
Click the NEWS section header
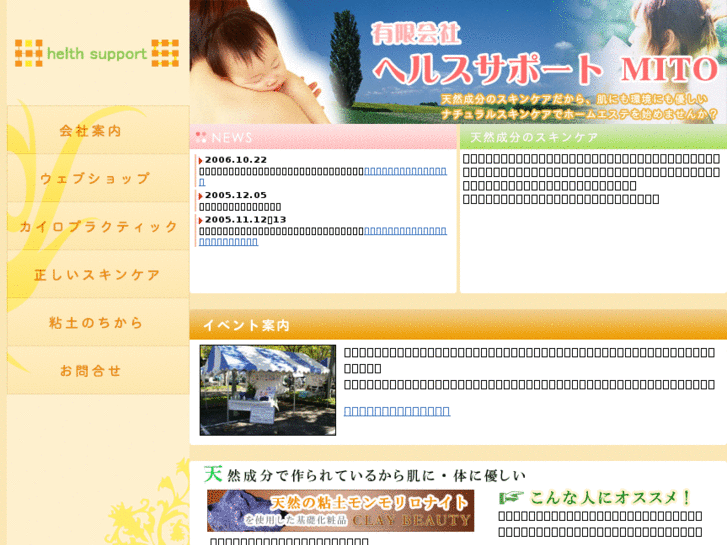(323, 137)
